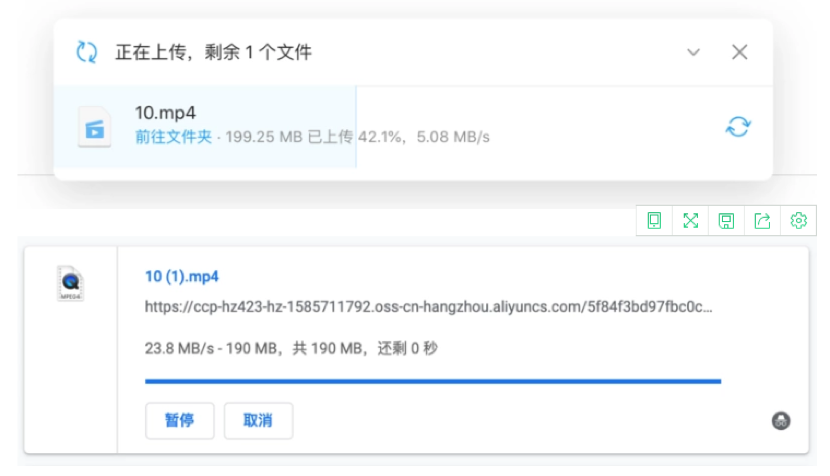Close the upload status panel
The height and width of the screenshot is (476, 830).
pyautogui.click(x=739, y=52)
